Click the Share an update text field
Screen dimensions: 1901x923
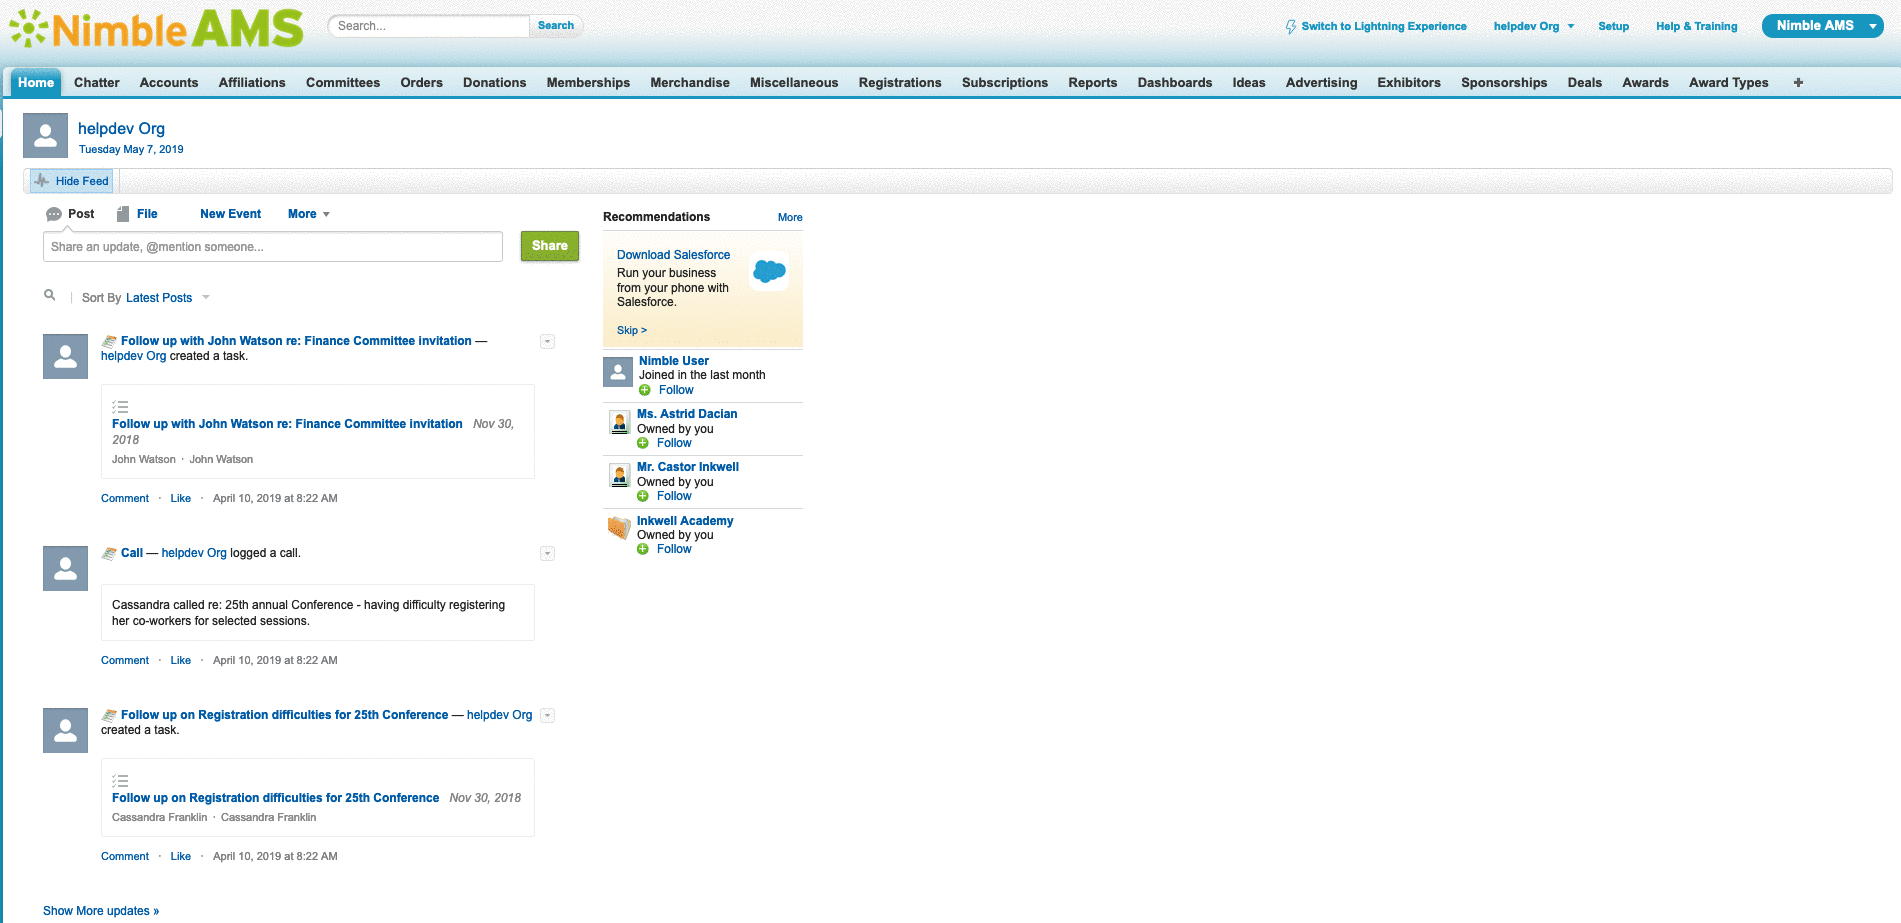[x=272, y=247]
